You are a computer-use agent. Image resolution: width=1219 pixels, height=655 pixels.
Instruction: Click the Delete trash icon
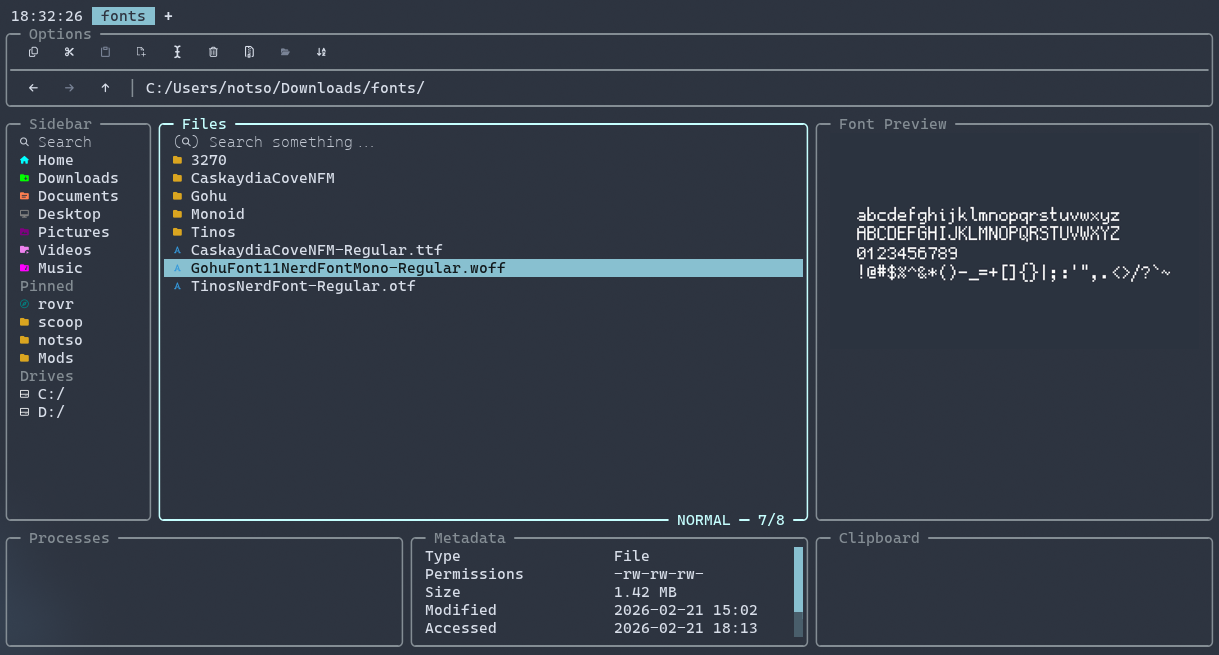click(213, 52)
